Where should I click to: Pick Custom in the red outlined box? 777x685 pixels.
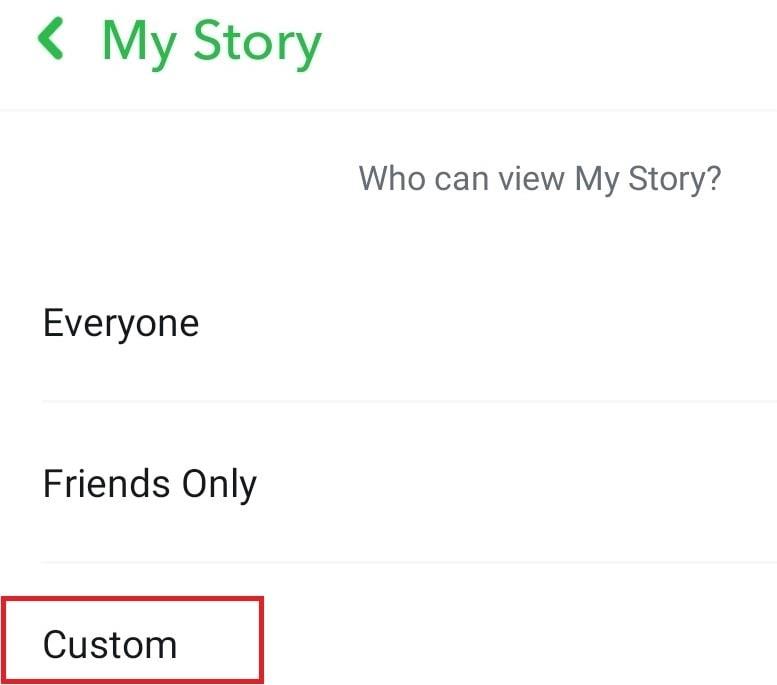coord(132,640)
